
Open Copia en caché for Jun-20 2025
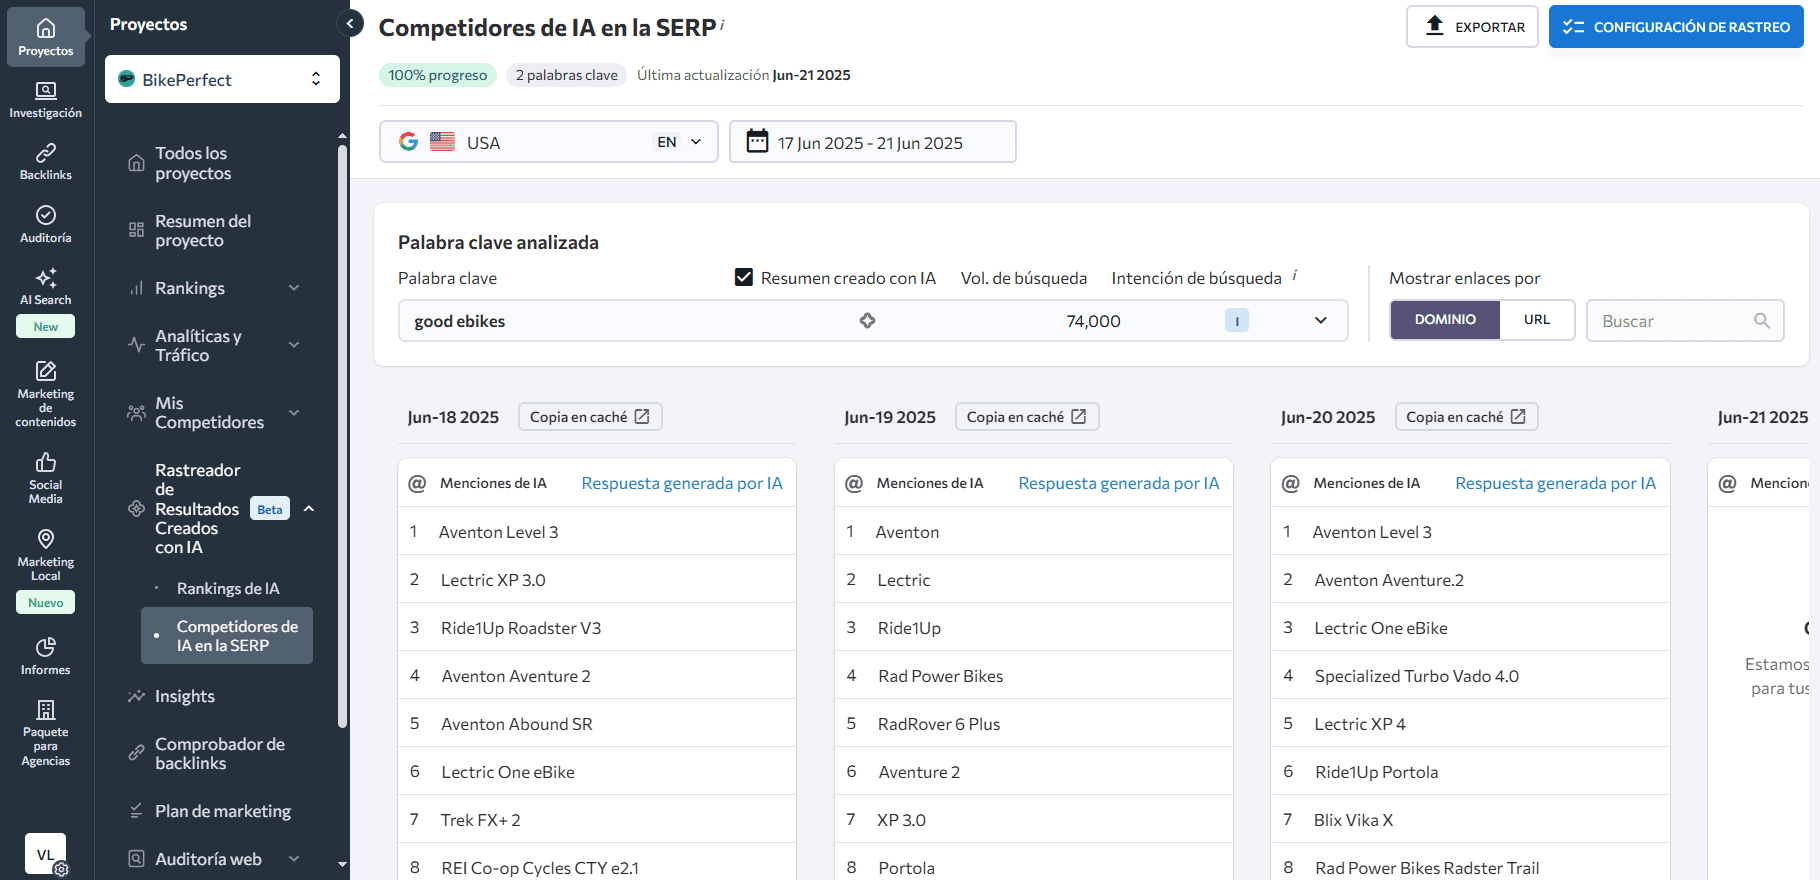point(1466,417)
